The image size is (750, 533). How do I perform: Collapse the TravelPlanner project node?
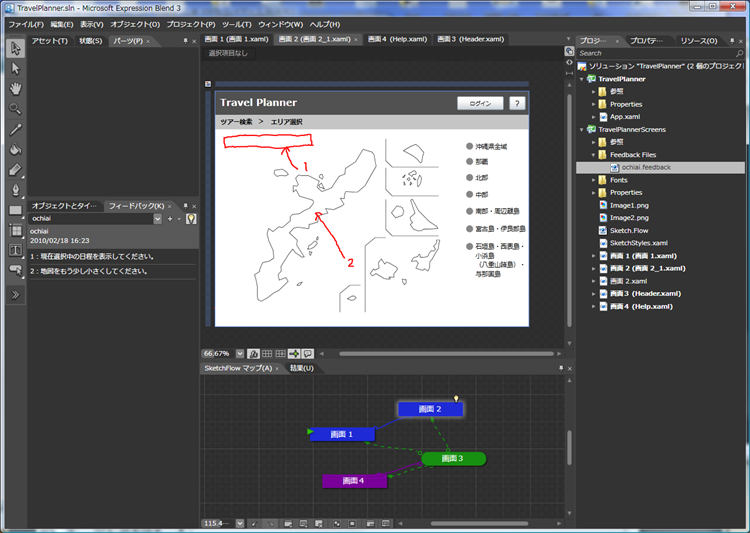(x=582, y=79)
